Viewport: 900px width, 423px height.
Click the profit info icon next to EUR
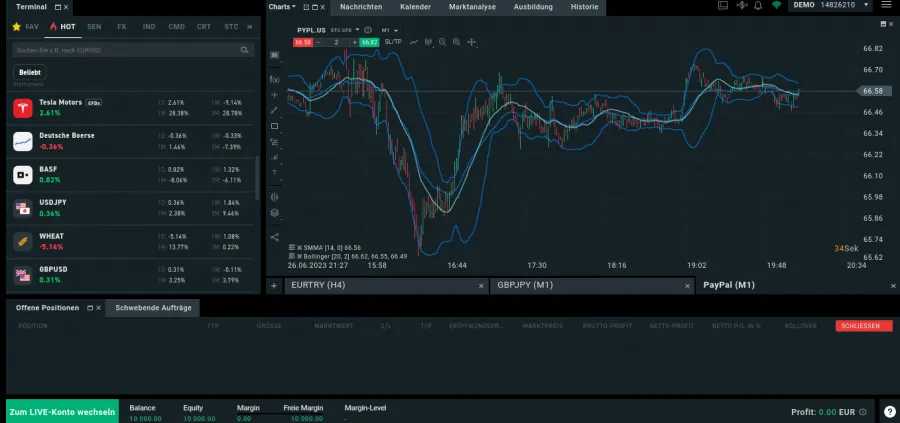pyautogui.click(x=863, y=412)
